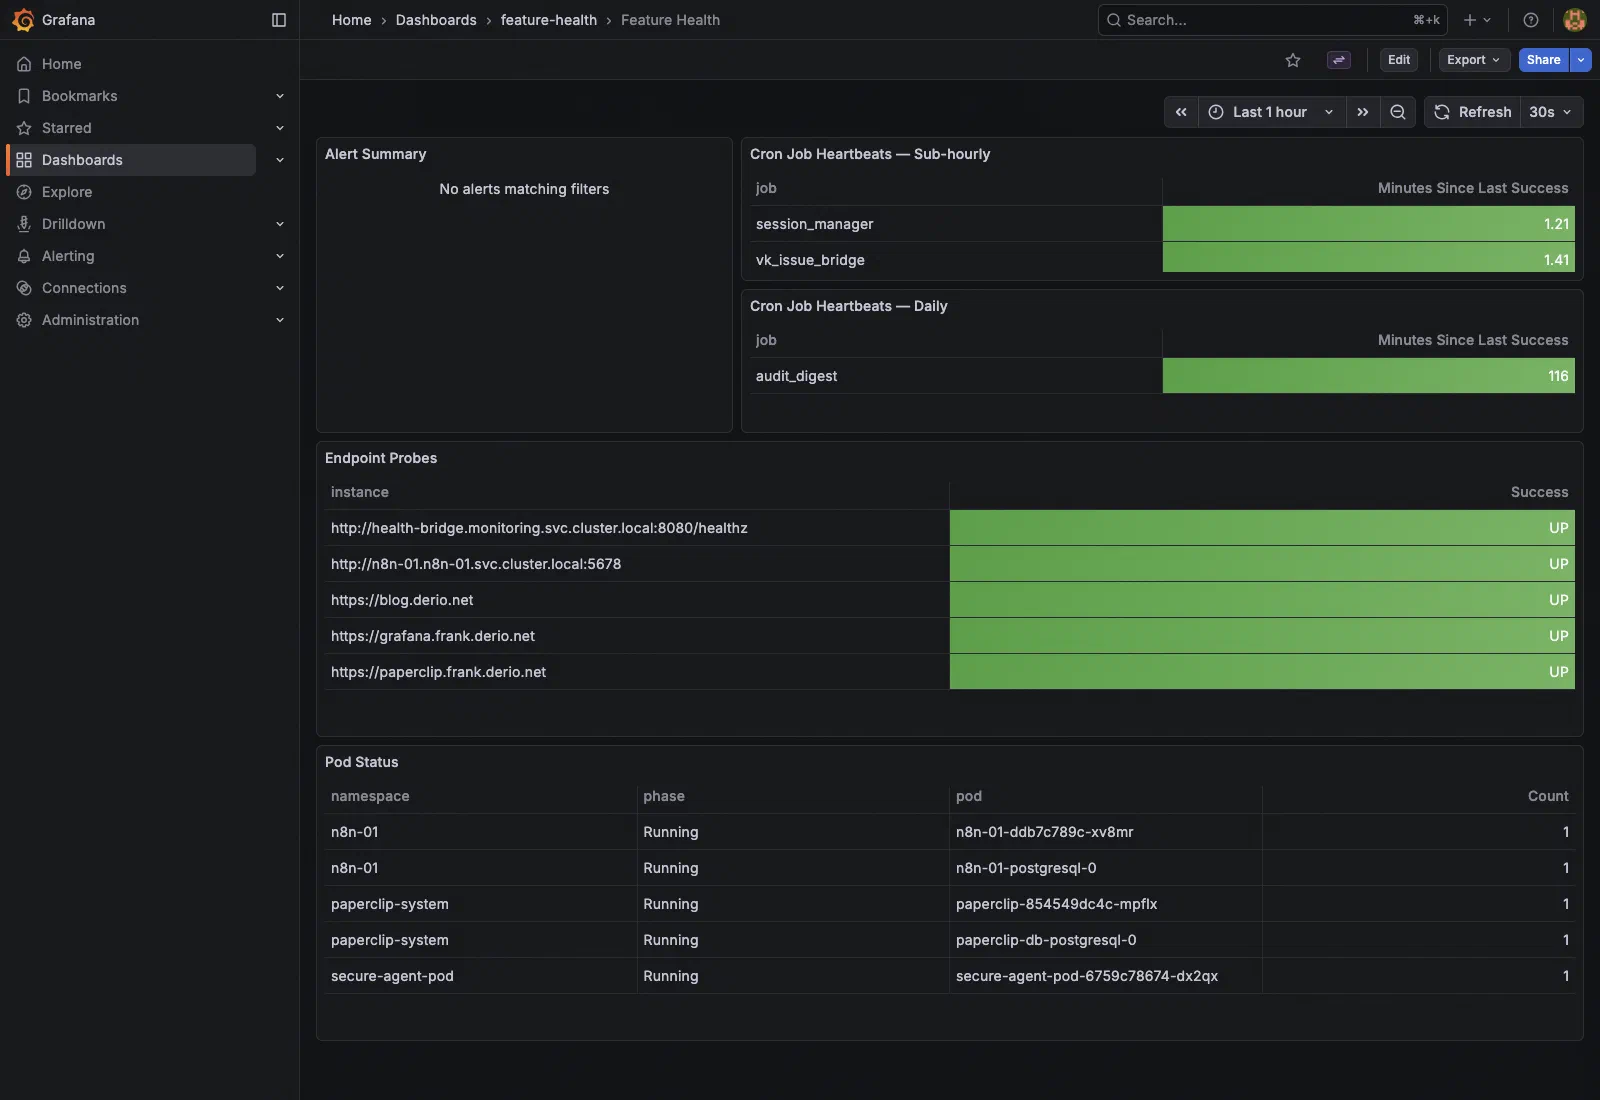Click the Refresh button label
This screenshot has height=1100, width=1600.
pos(1484,112)
